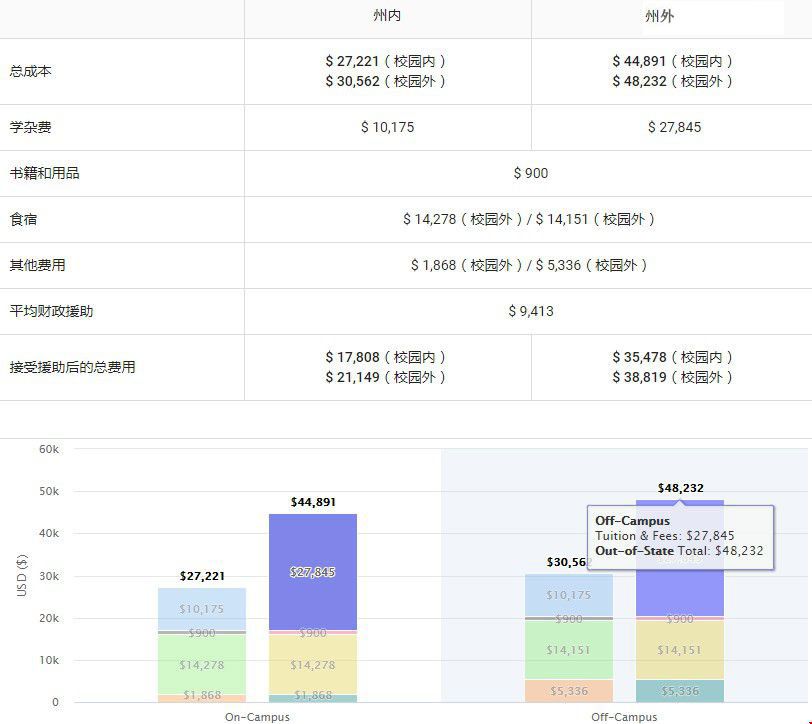
Task: Click the 30k y-axis label
Action: pos(49,576)
